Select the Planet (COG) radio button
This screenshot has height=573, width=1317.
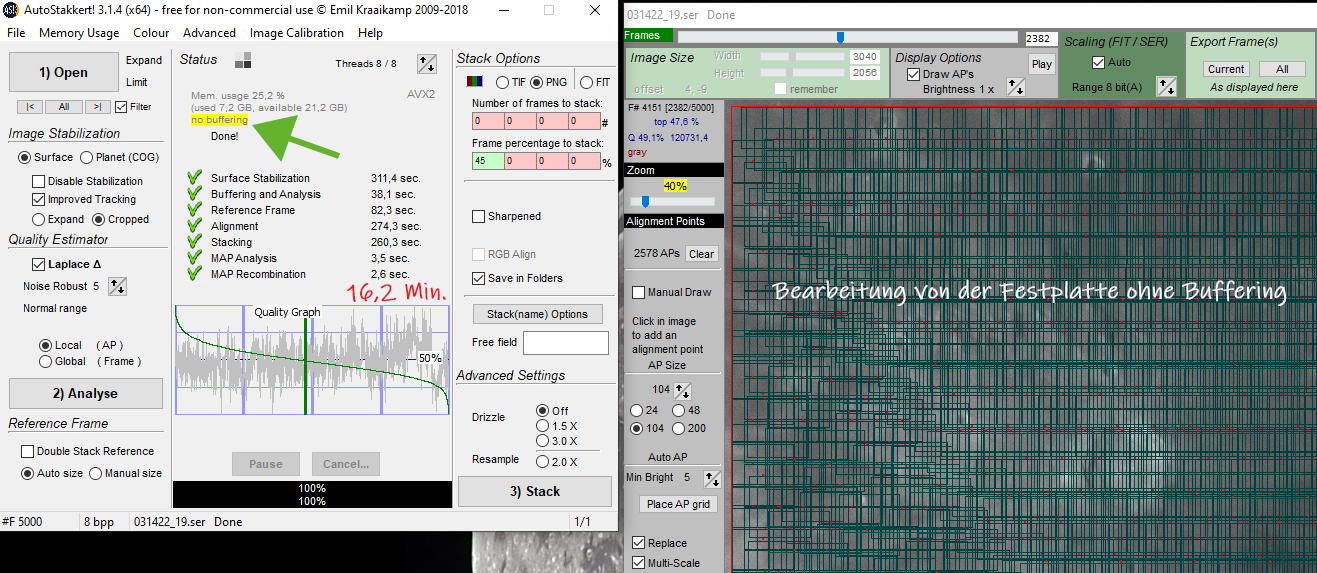coord(87,157)
